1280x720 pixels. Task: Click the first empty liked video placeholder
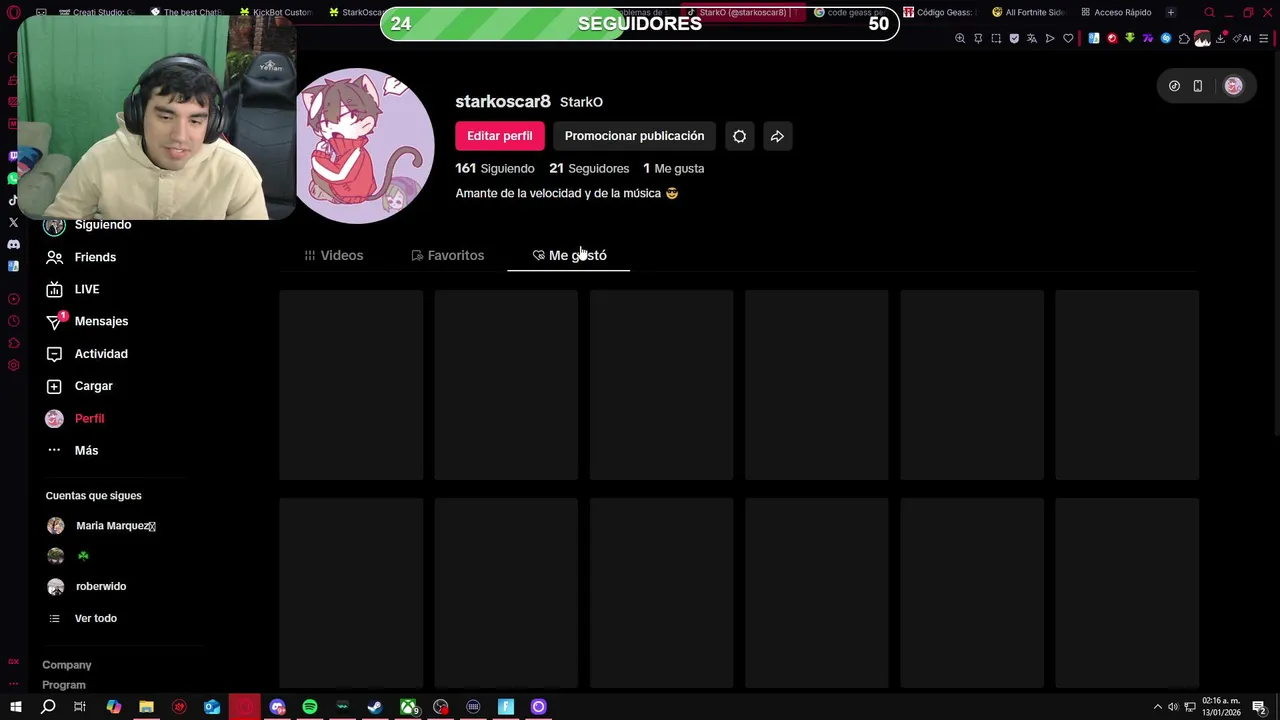click(x=351, y=385)
